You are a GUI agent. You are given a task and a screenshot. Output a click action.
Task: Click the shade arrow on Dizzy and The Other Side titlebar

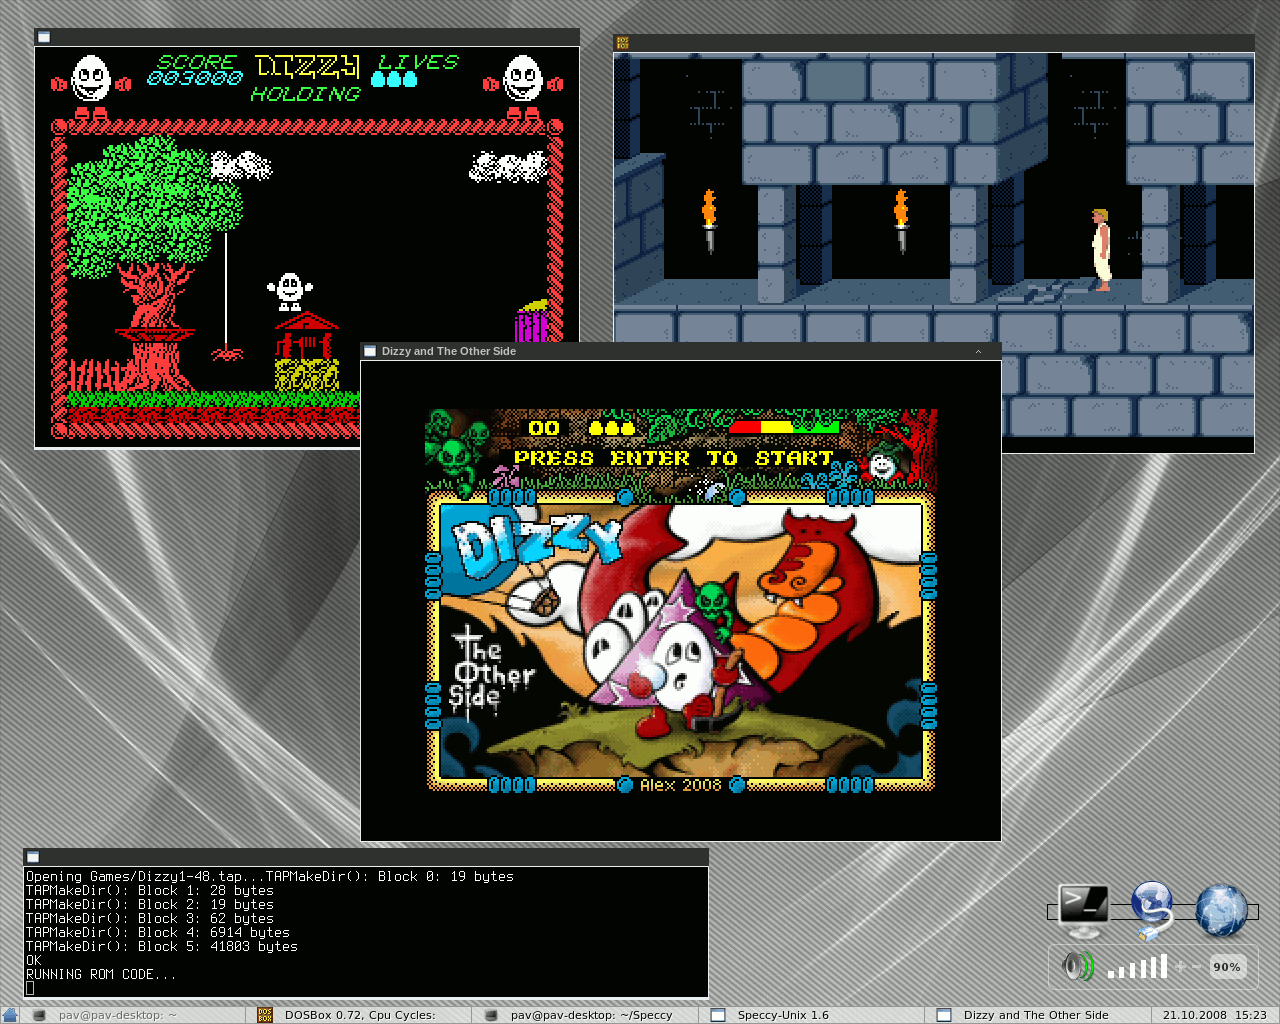point(979,351)
